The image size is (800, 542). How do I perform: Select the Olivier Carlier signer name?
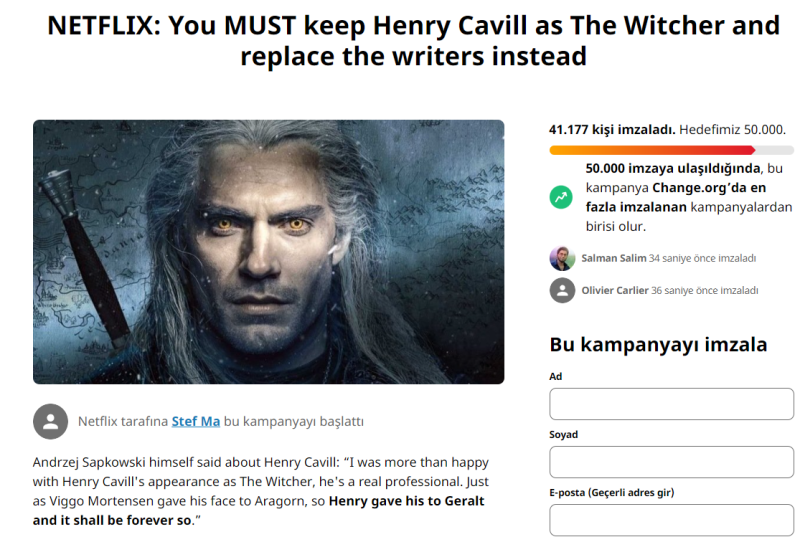point(614,291)
